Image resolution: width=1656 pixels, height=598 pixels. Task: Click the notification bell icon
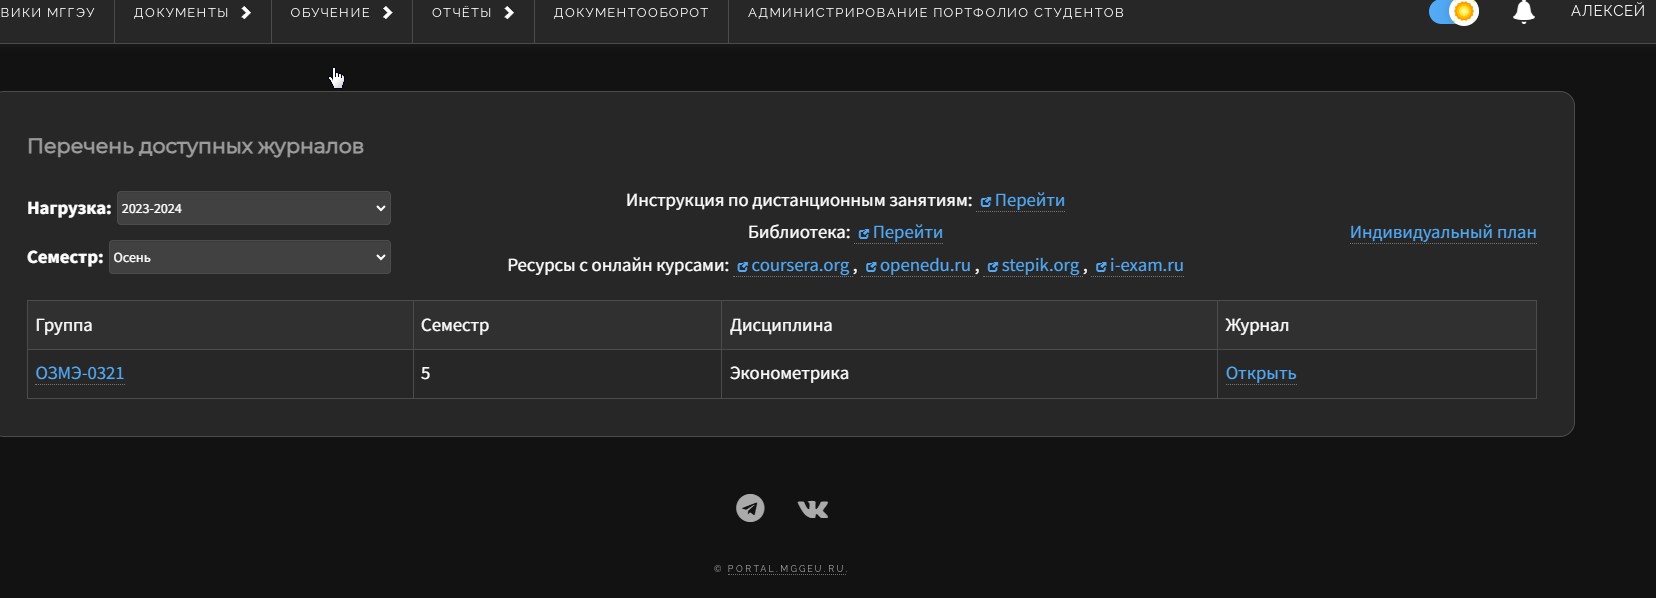tap(1523, 13)
